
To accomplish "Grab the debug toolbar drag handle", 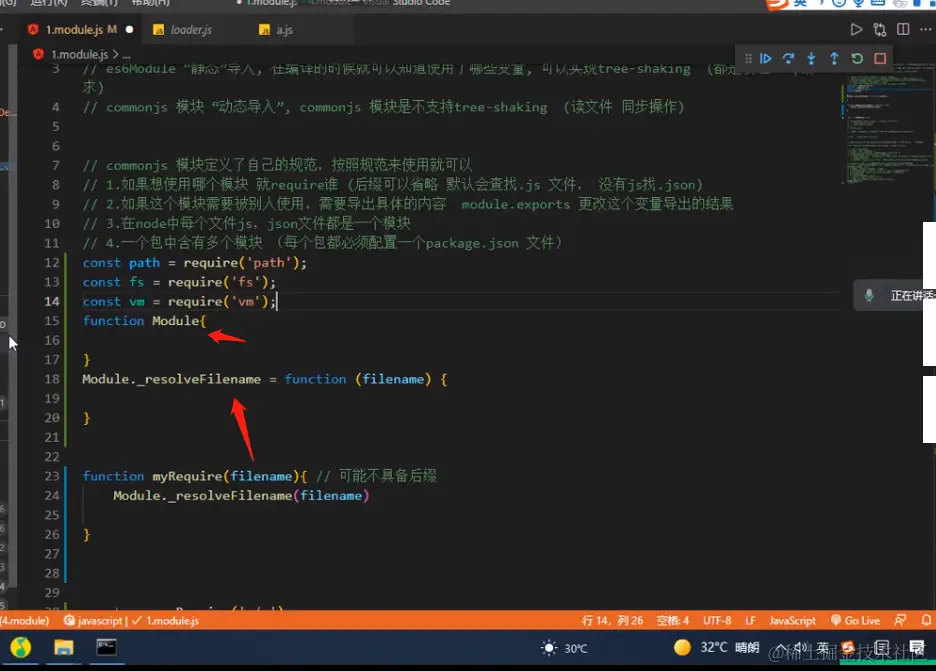I will (748, 59).
